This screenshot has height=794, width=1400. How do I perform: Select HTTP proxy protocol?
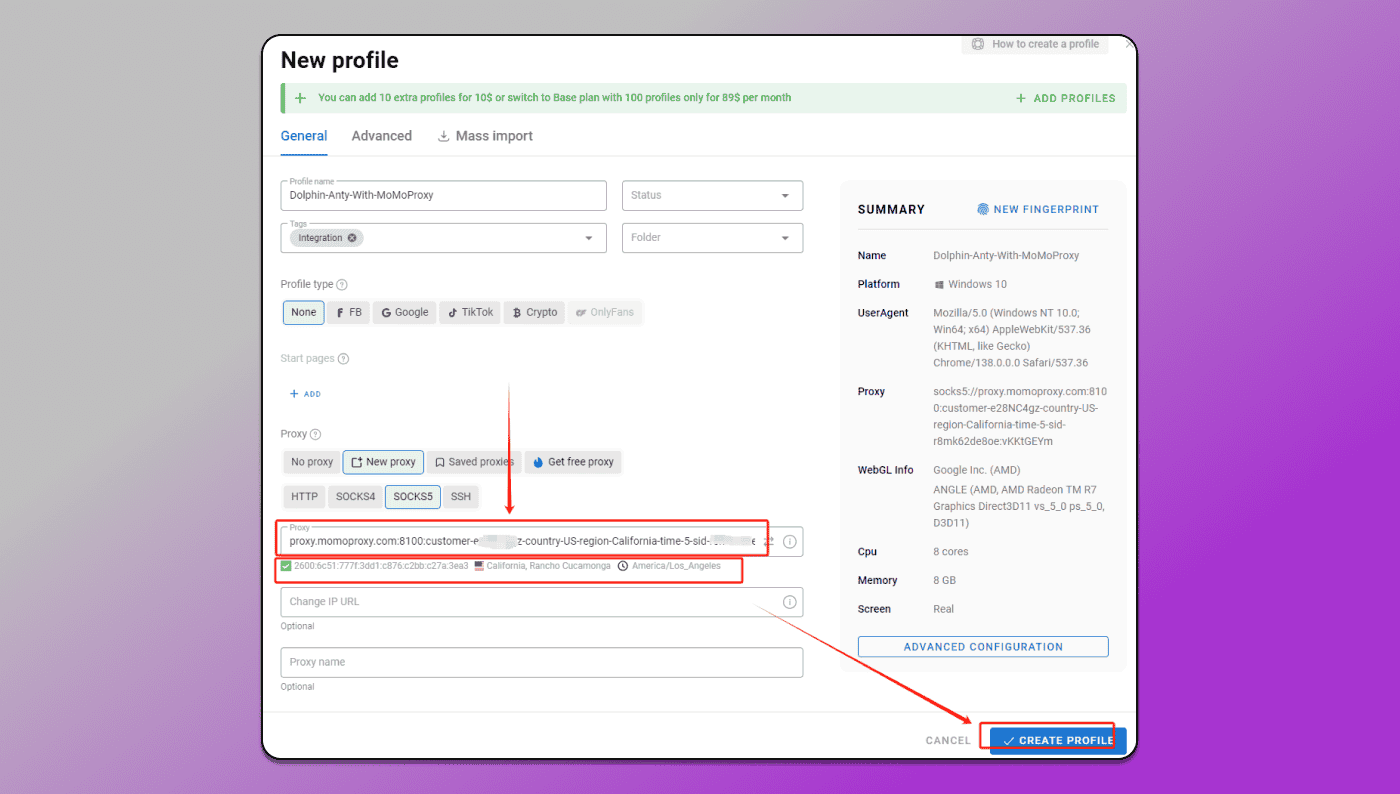304,497
